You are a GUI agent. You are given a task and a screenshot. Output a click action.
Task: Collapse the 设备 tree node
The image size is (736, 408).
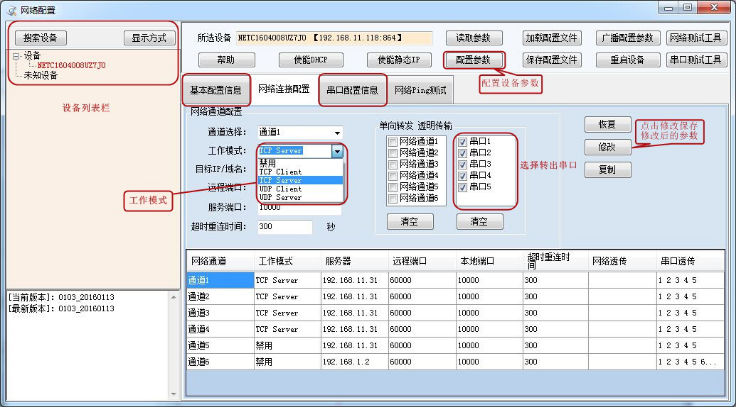click(x=16, y=56)
